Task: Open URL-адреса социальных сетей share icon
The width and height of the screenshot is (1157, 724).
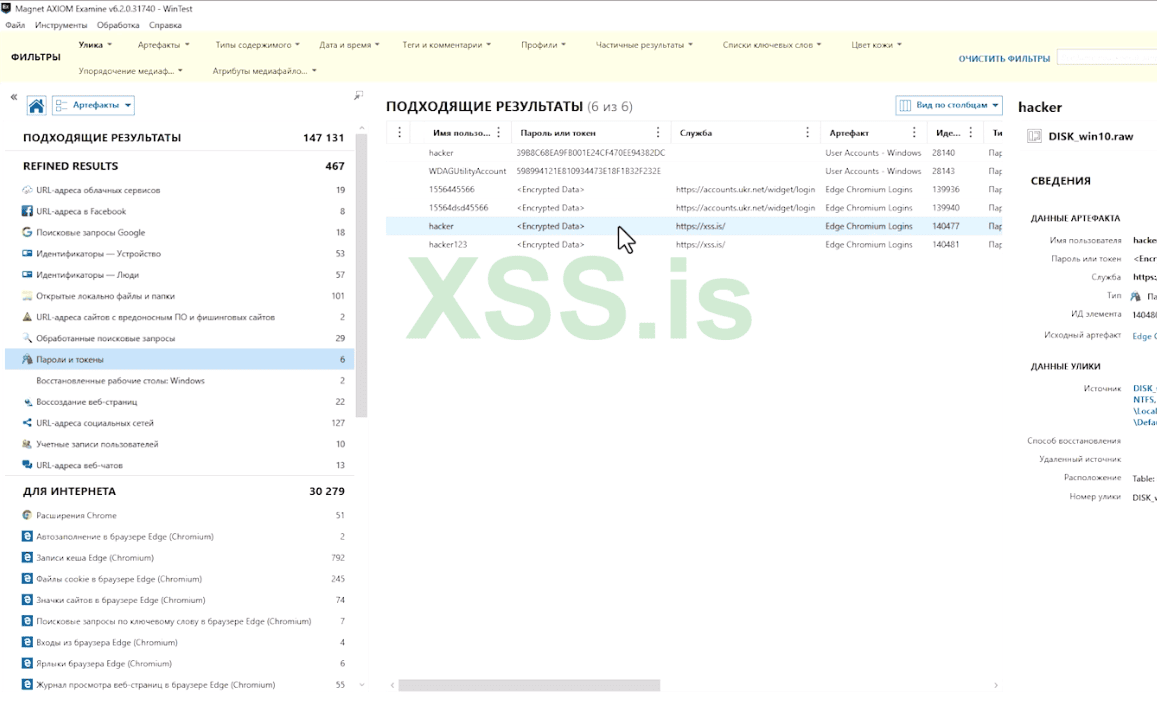Action: 27,423
